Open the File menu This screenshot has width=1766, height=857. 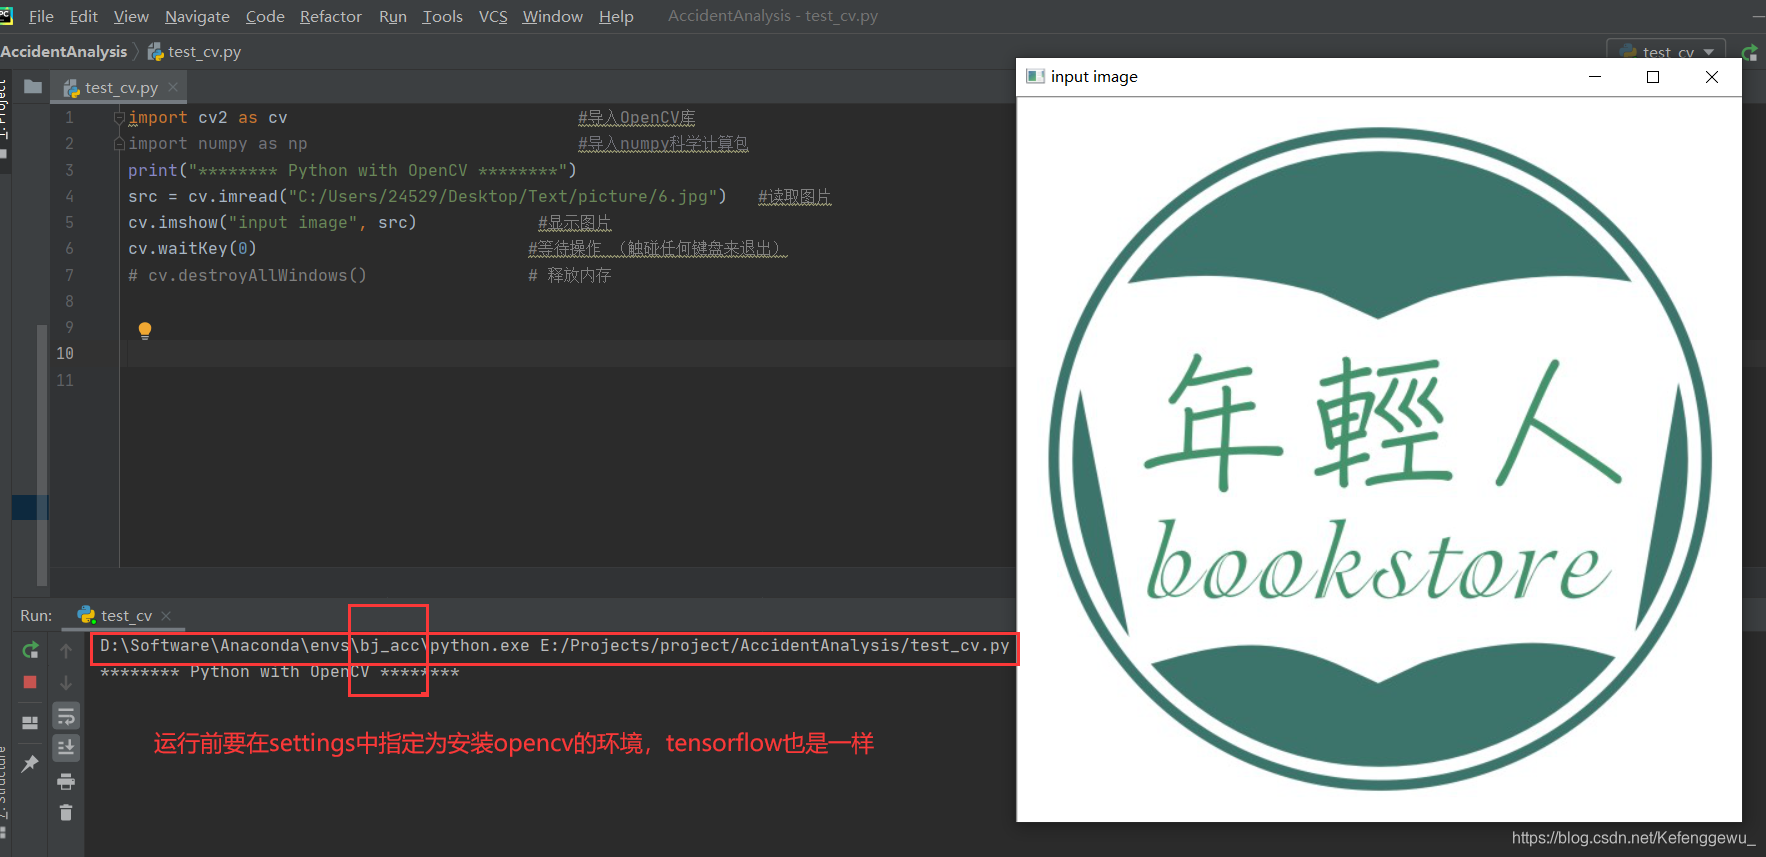coord(41,16)
